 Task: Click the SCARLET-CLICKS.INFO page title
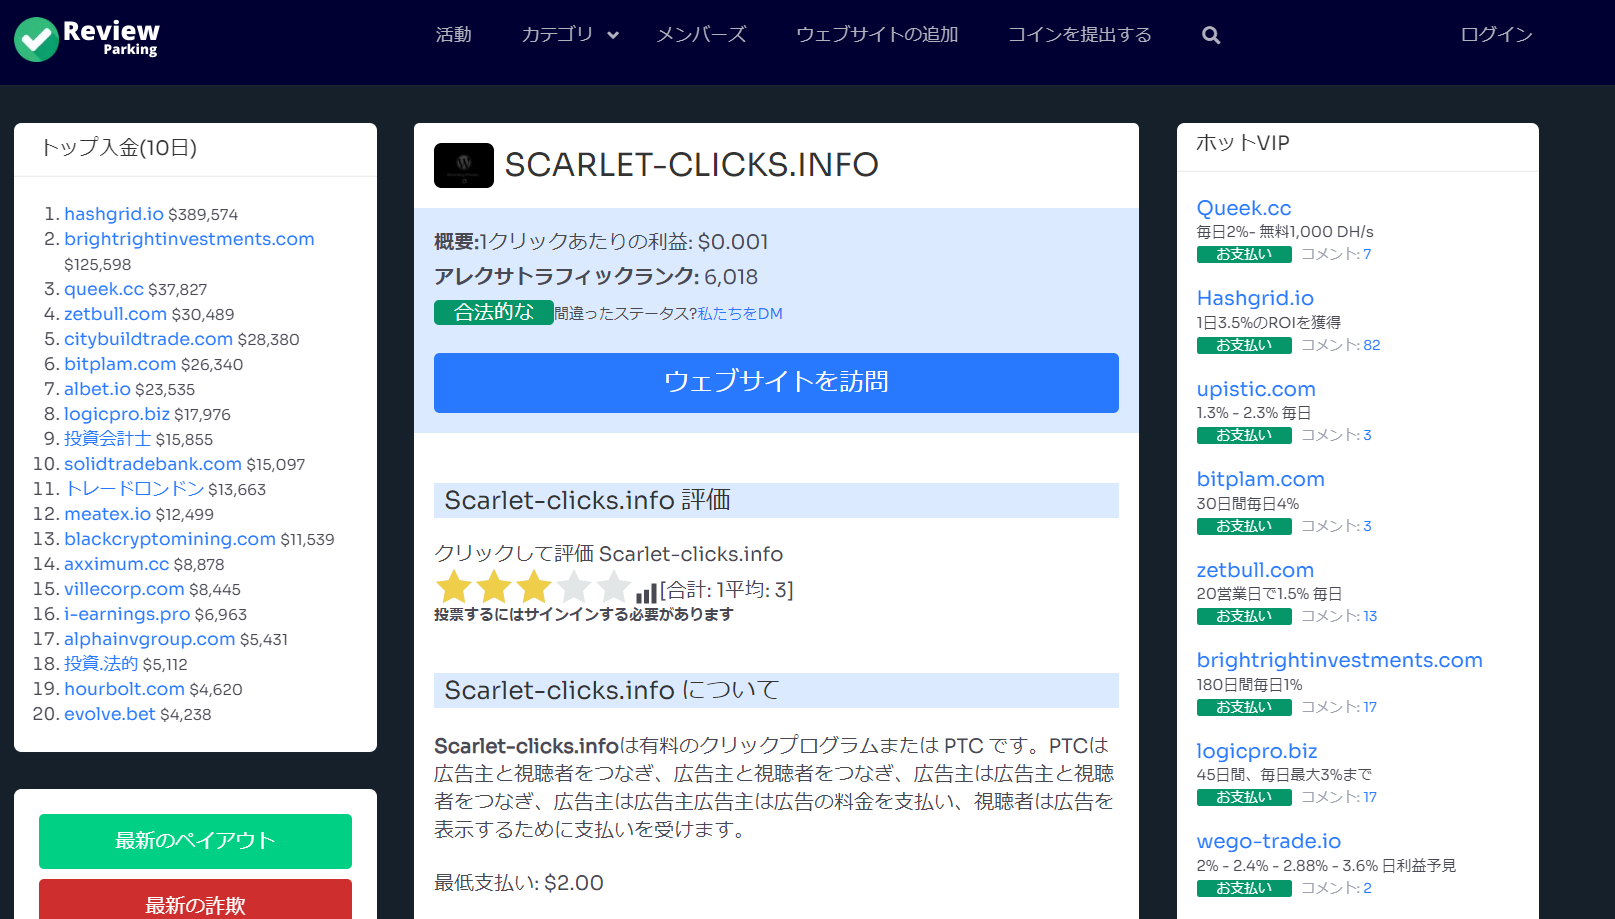point(692,165)
